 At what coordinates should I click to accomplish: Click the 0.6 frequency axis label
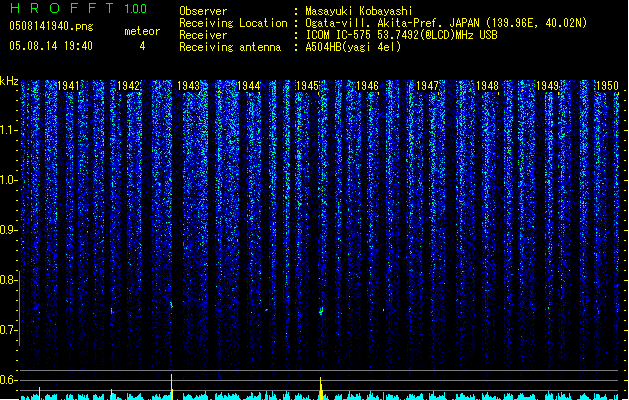pos(8,380)
